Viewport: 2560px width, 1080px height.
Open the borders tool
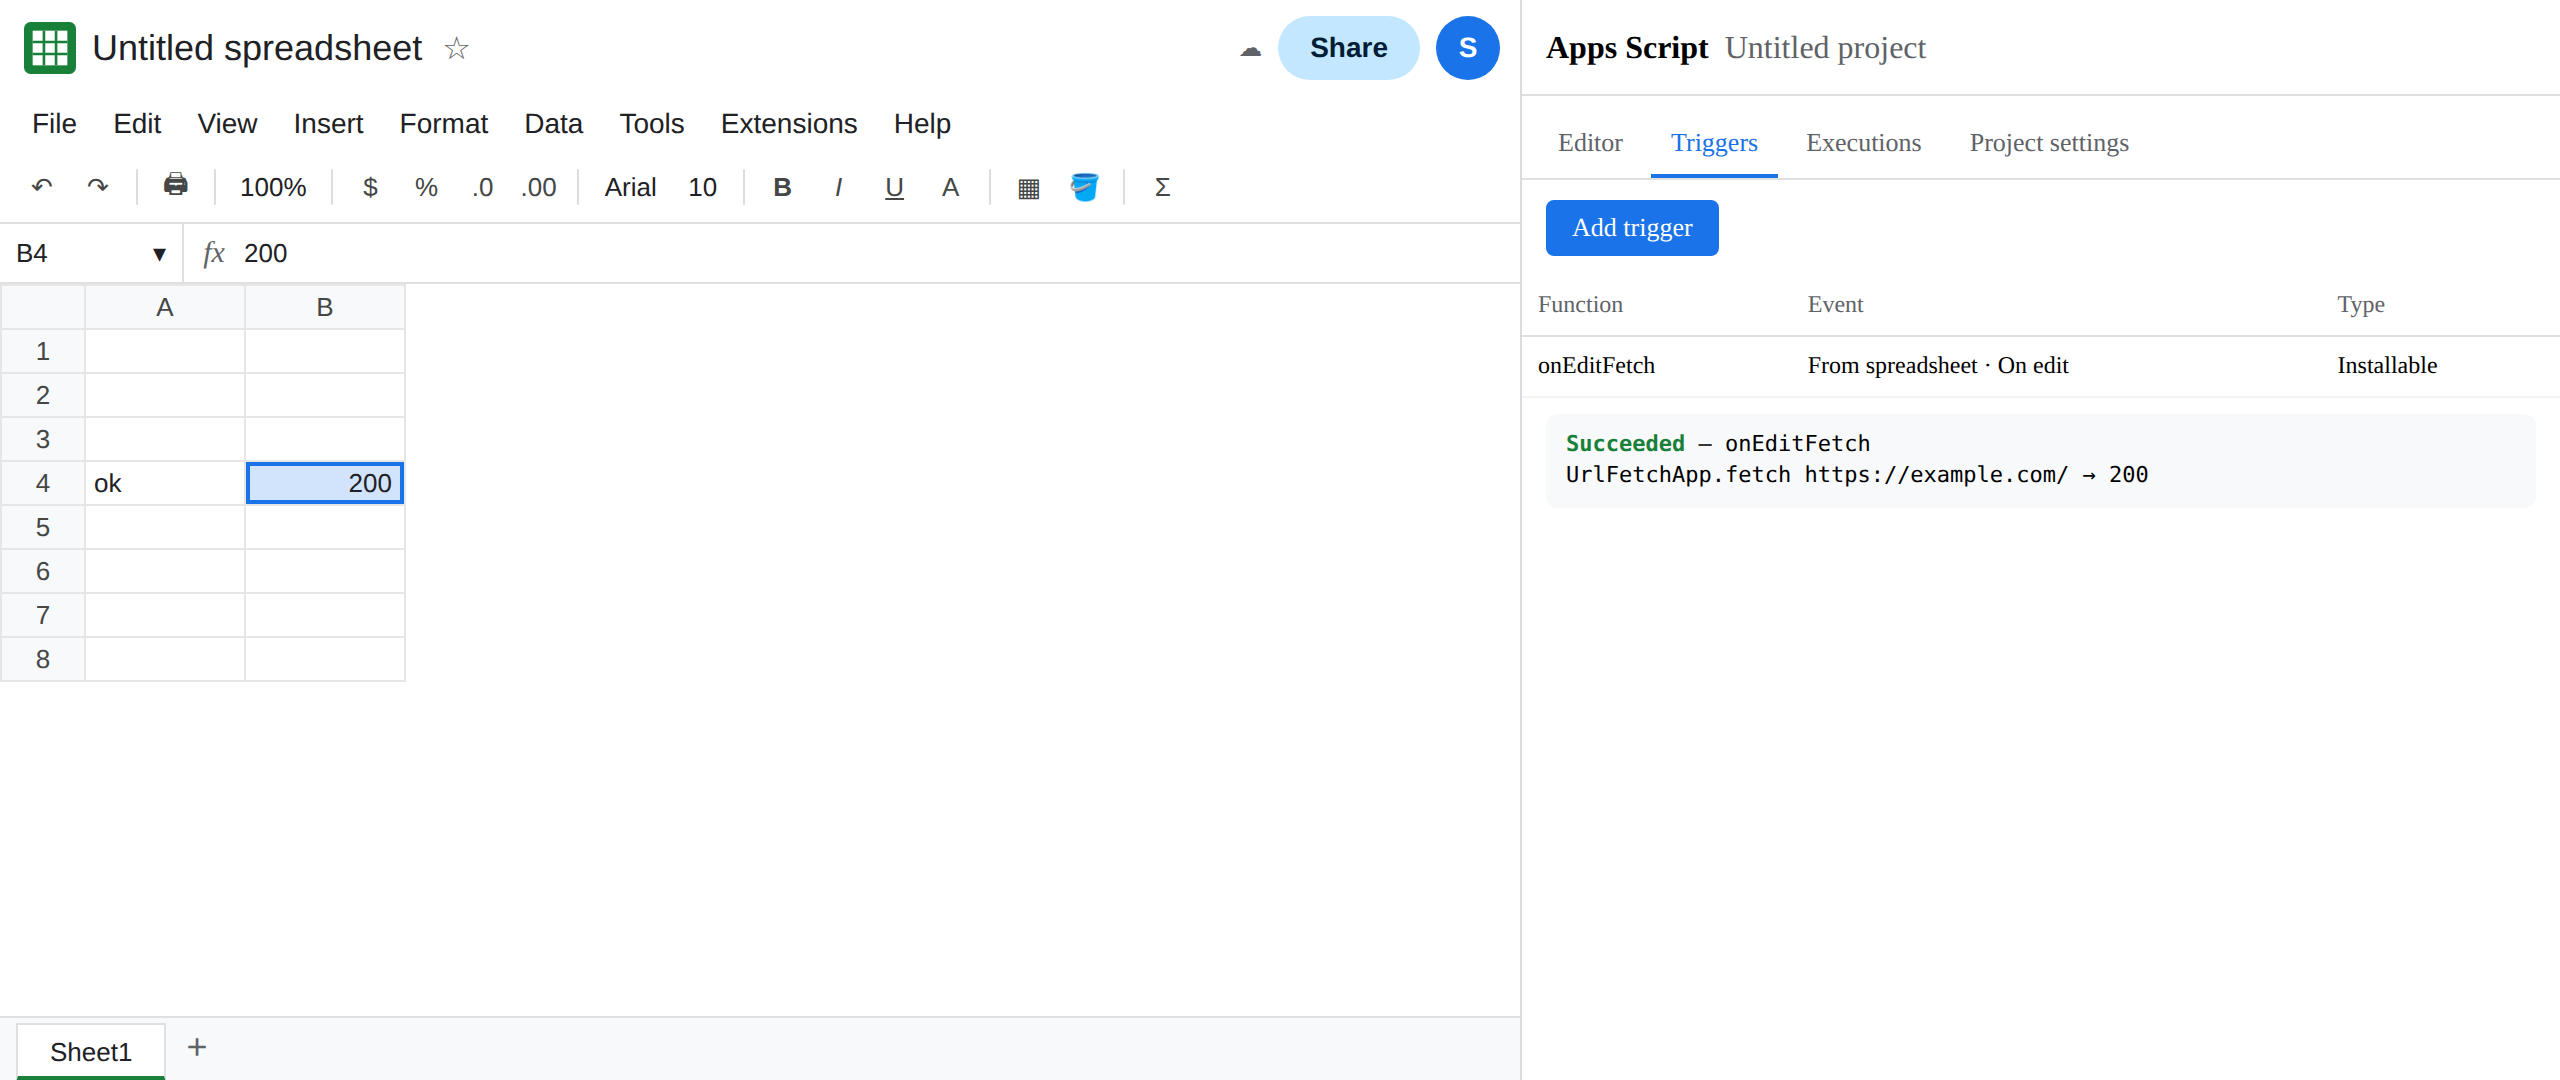click(1028, 187)
